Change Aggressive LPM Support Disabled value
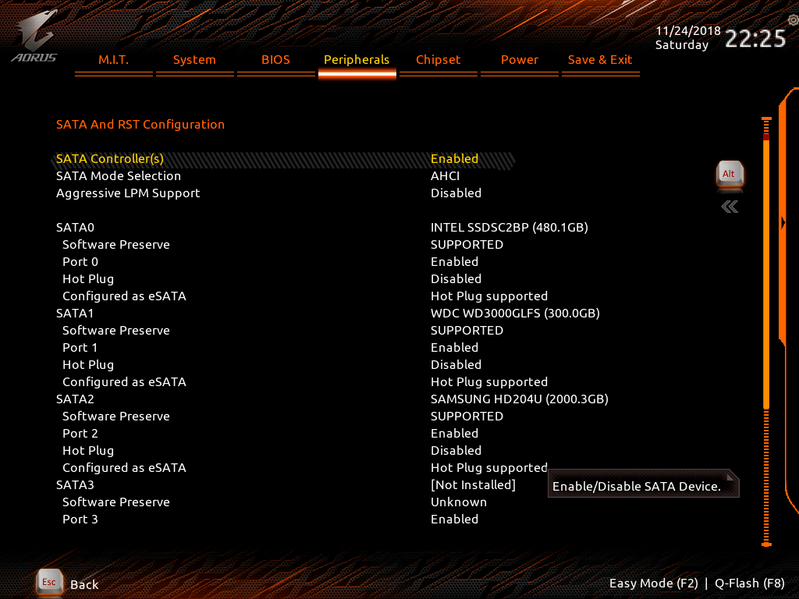Viewport: 799px width, 599px height. (456, 193)
